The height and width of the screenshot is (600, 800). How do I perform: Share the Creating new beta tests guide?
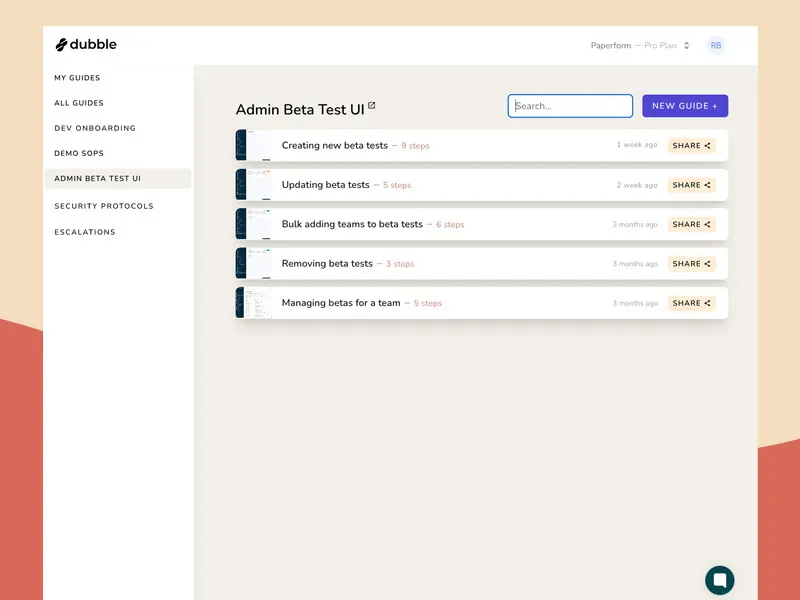point(691,145)
